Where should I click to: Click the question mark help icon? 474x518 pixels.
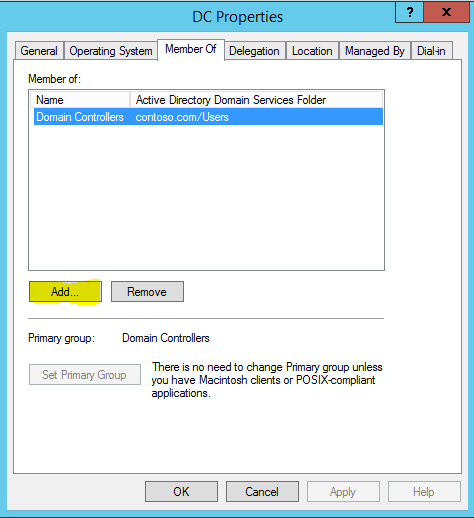(x=409, y=12)
